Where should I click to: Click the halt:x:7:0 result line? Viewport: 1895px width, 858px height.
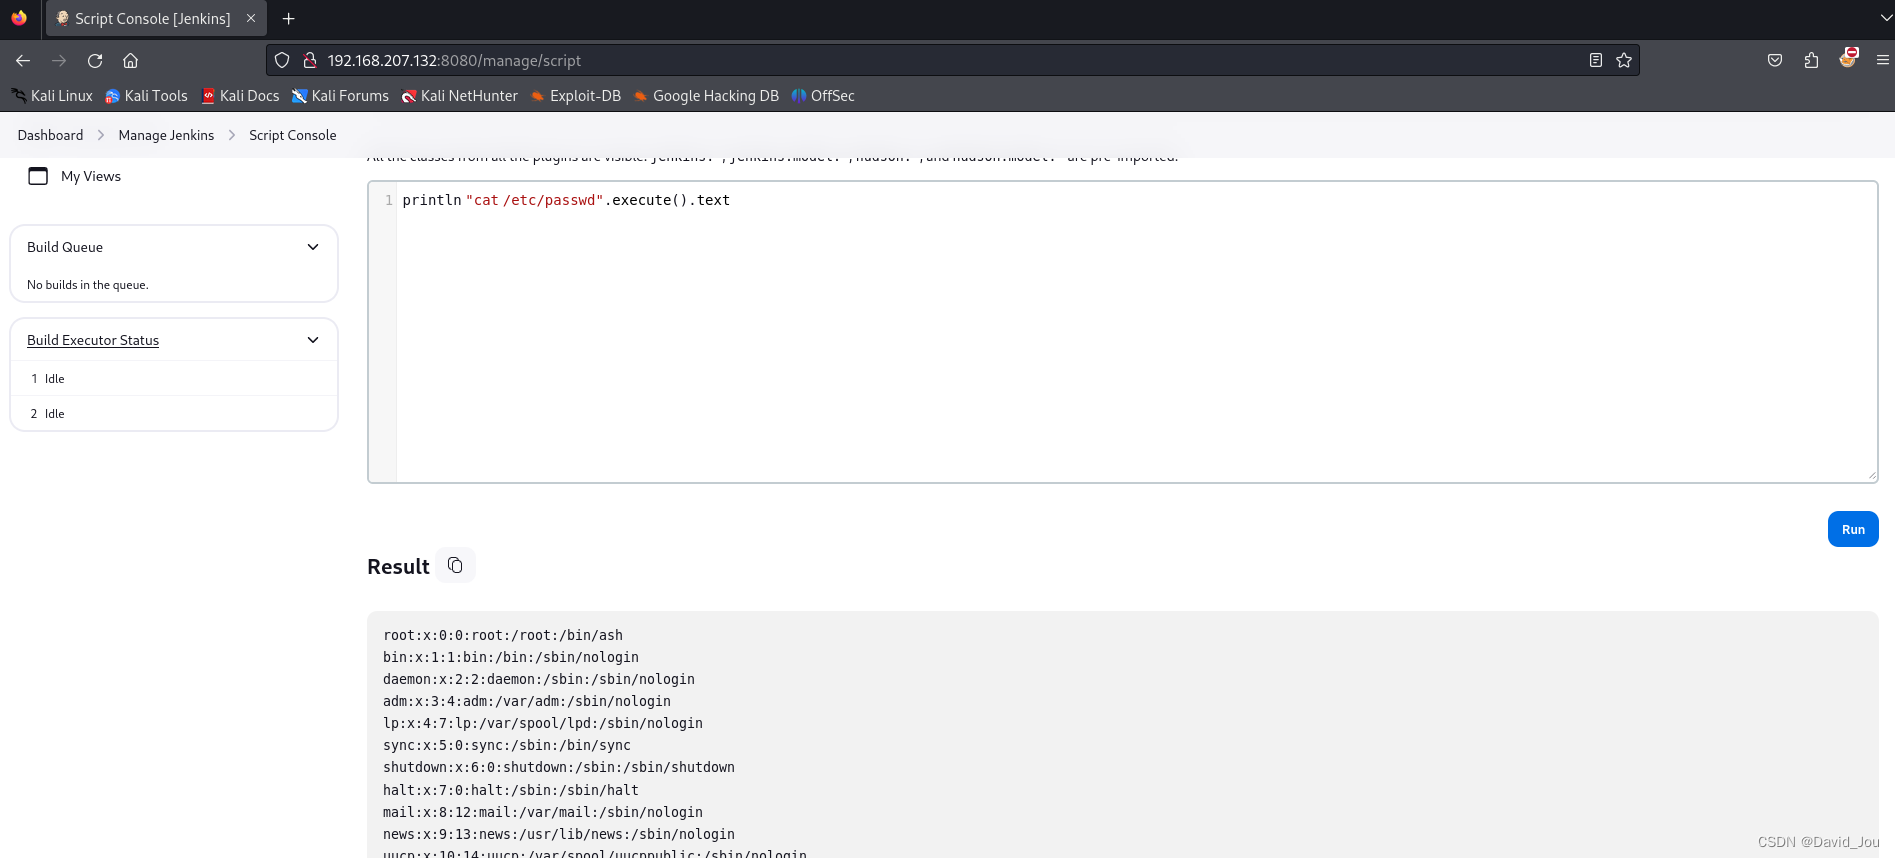coord(511,790)
